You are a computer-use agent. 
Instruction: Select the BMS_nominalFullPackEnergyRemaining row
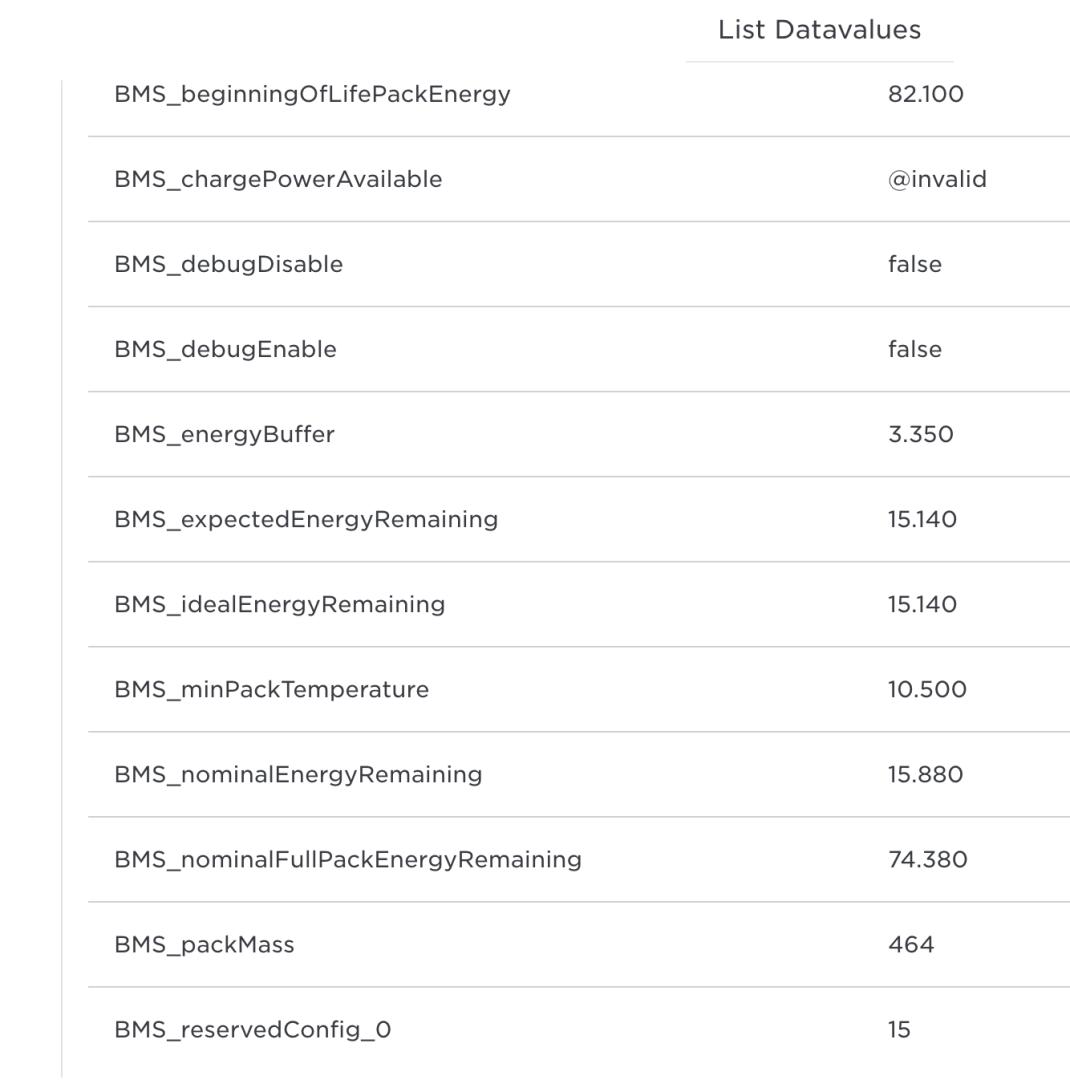tap(347, 859)
